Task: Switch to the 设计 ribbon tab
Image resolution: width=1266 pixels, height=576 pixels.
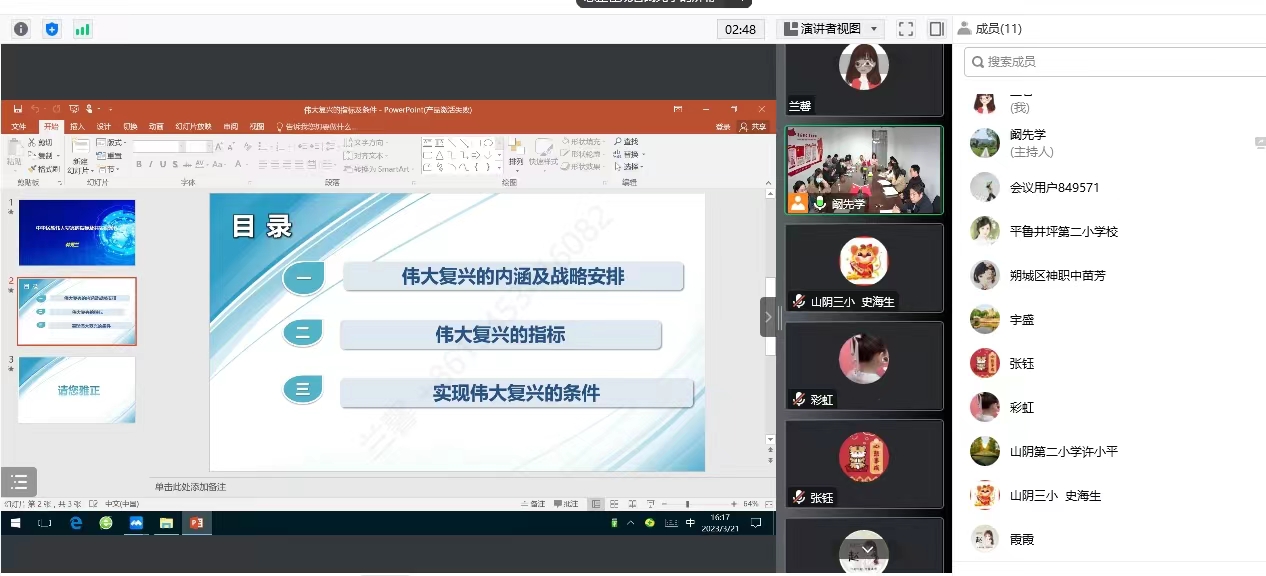Action: click(104, 127)
